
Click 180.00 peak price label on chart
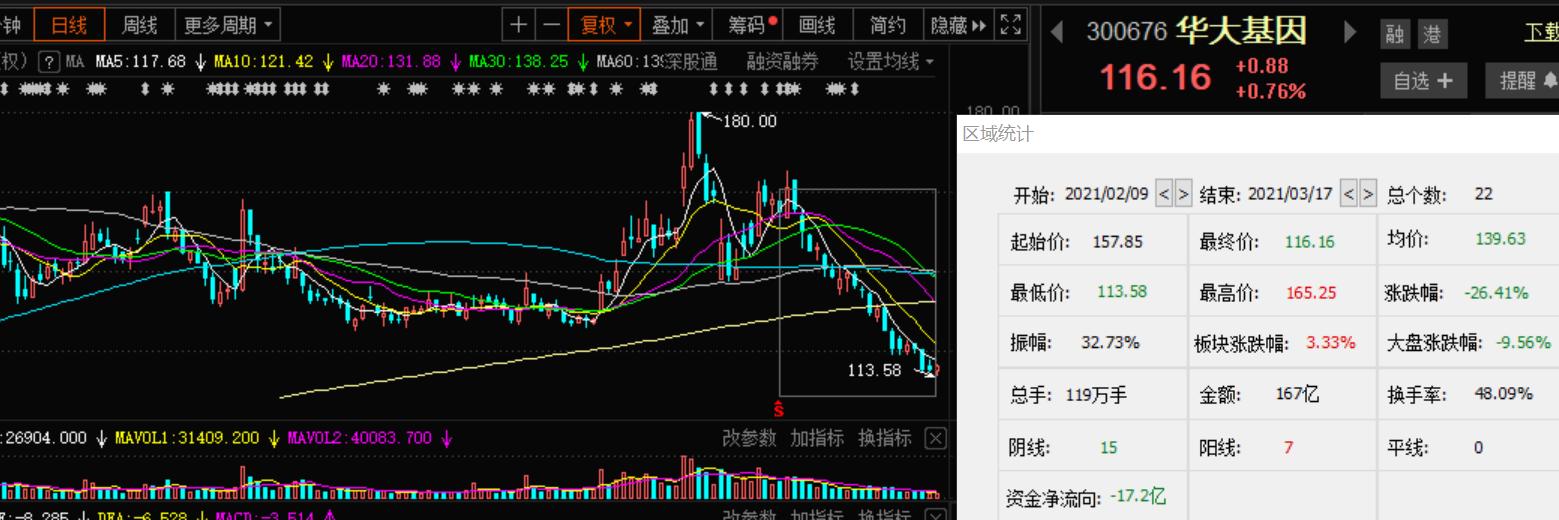pyautogui.click(x=749, y=121)
